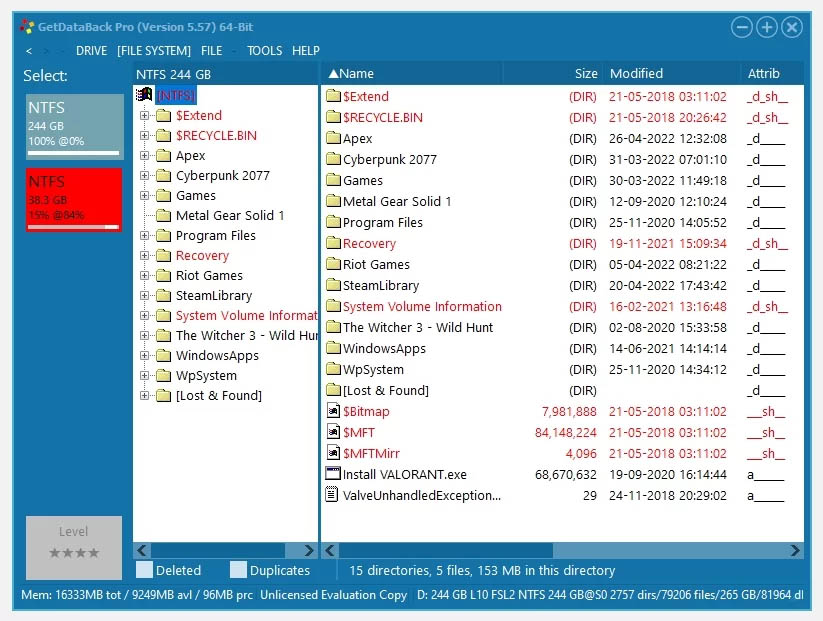
Task: Expand the SteamLibrary tree node
Action: point(144,296)
